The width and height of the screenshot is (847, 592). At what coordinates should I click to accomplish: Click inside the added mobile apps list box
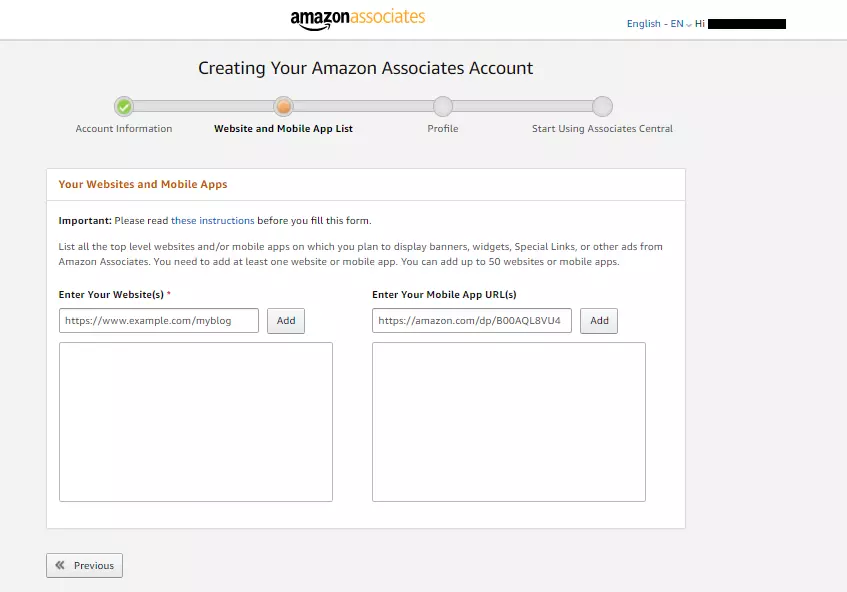point(509,422)
